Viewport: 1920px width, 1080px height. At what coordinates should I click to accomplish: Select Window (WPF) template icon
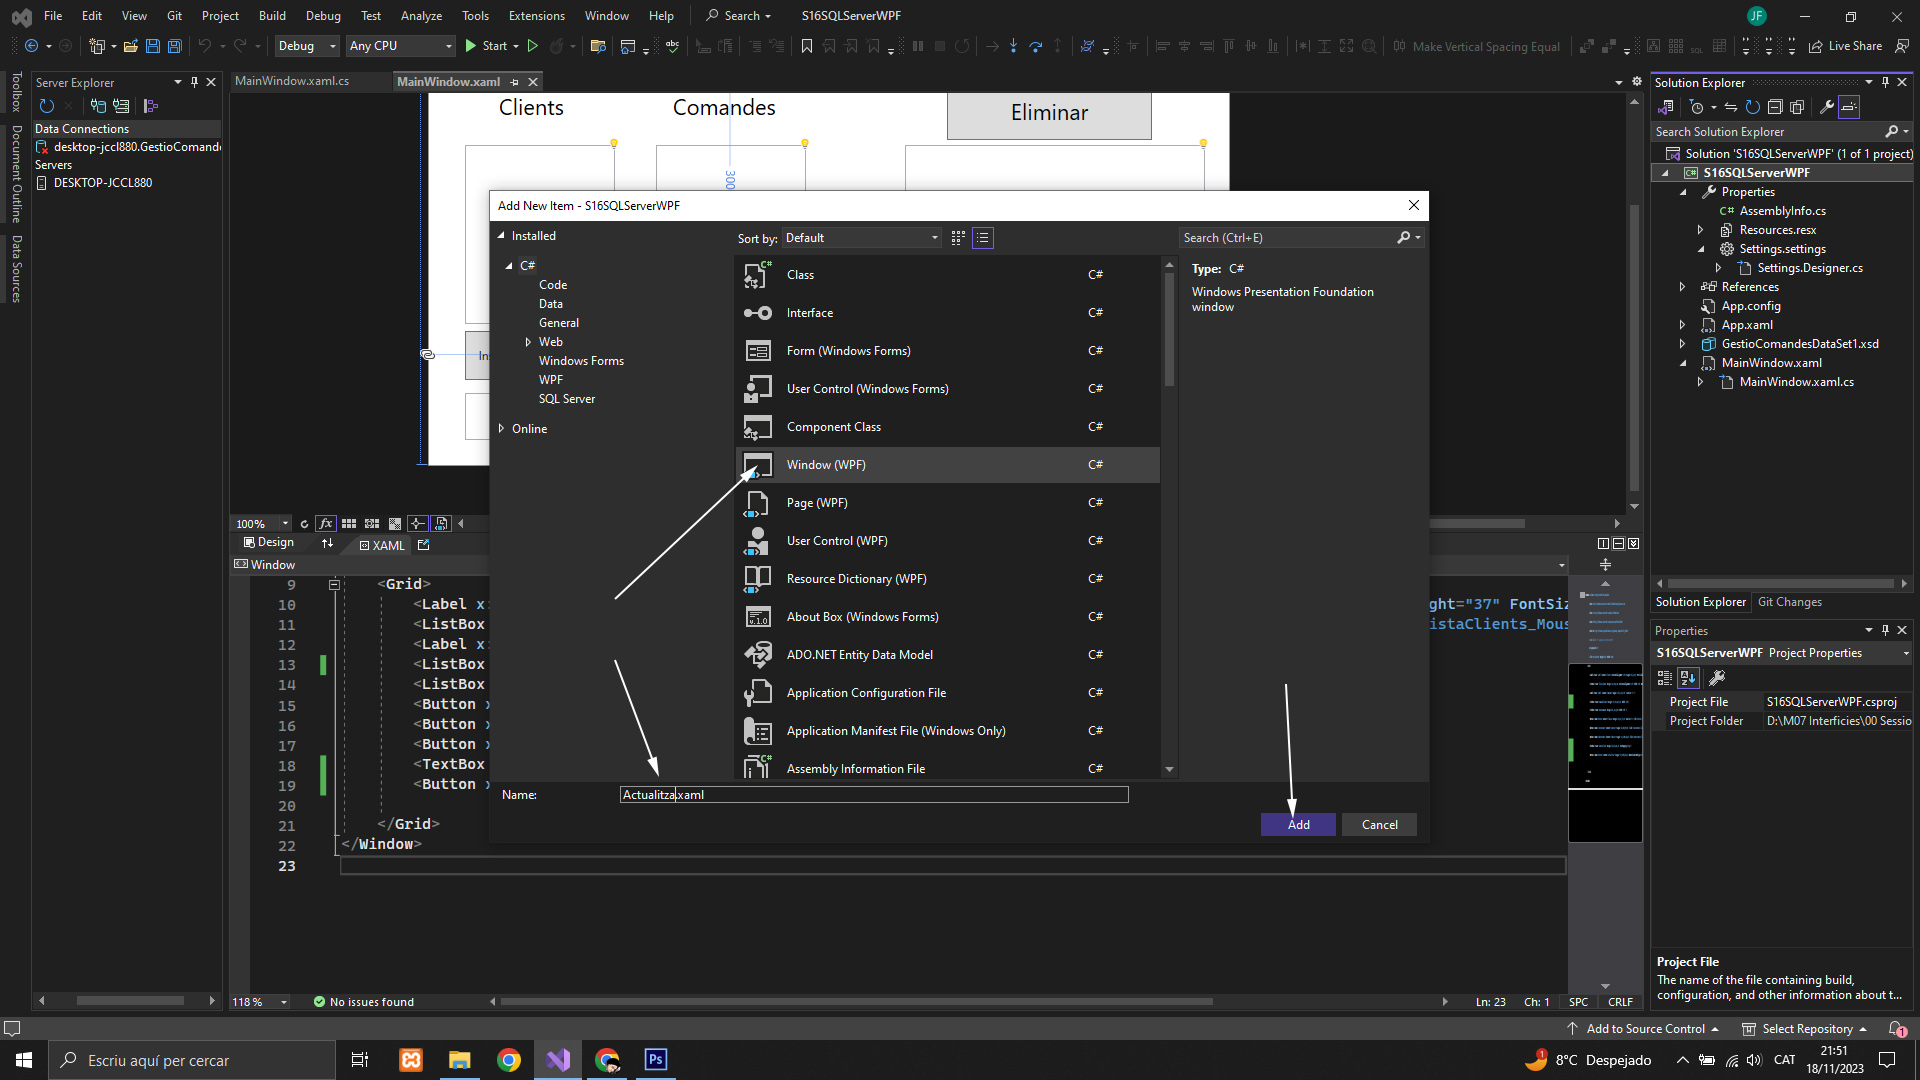coord(758,465)
